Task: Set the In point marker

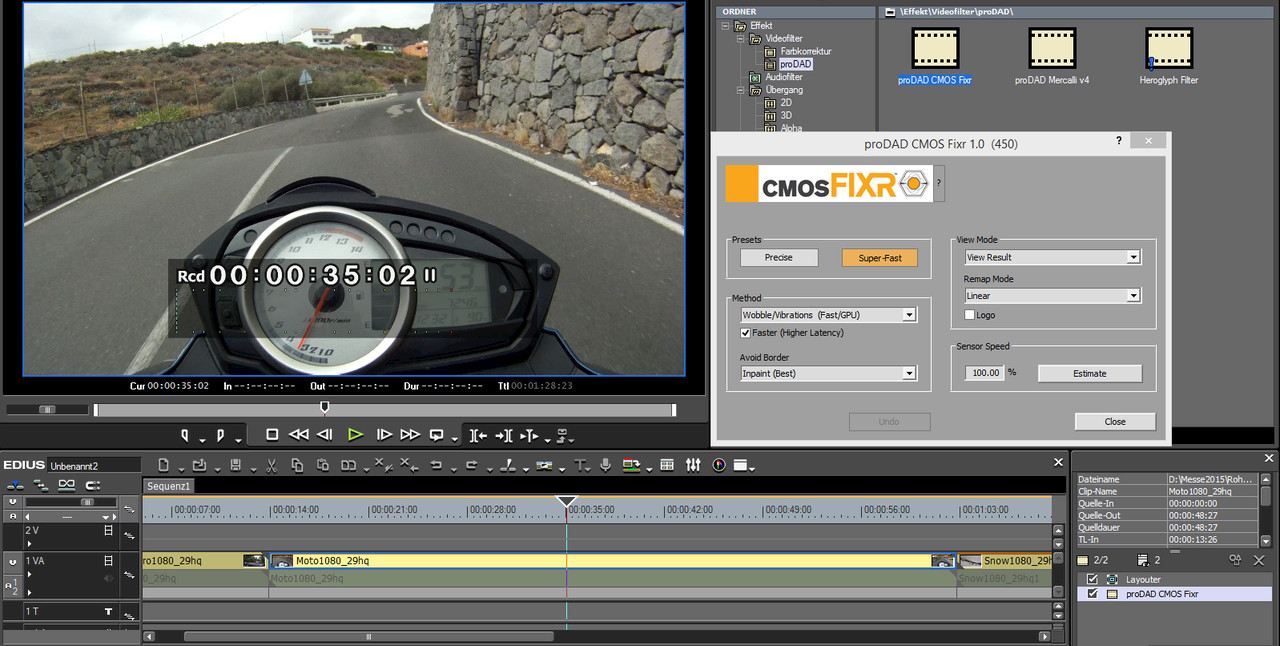Action: point(185,435)
